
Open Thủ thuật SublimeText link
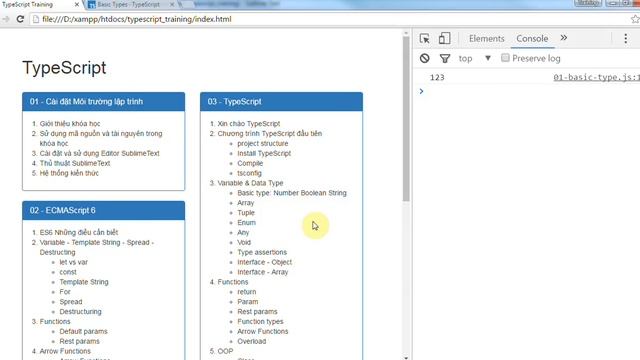75,163
